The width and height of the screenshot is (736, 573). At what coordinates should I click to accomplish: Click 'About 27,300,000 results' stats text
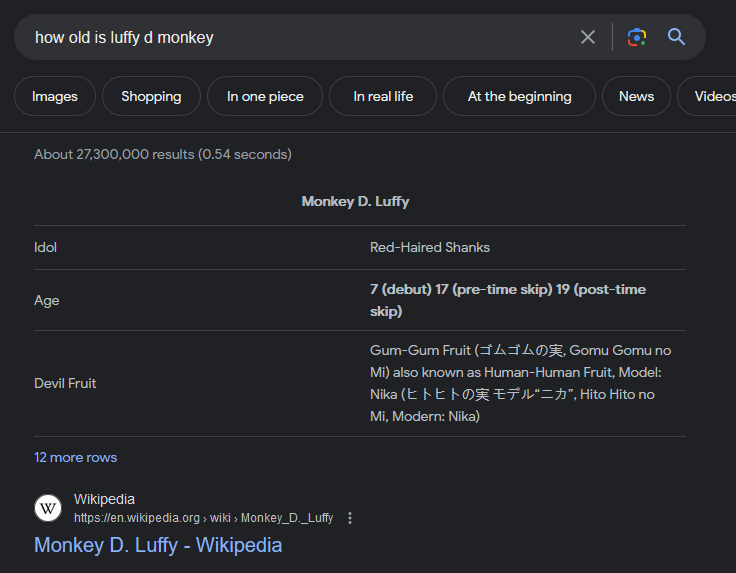163,154
